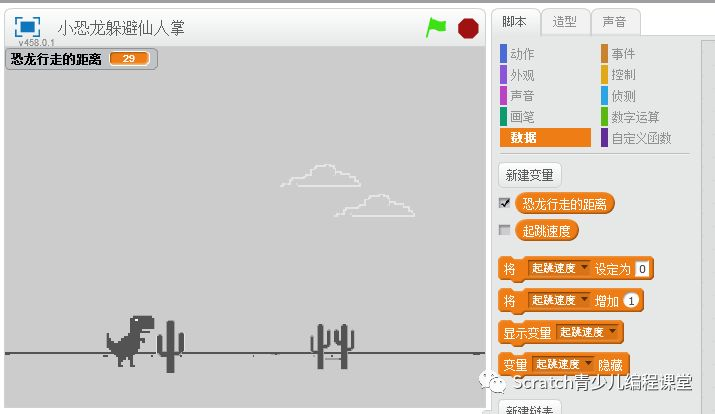Click the value field 0 in 设定为 block
This screenshot has height=414, width=715.
point(642,269)
